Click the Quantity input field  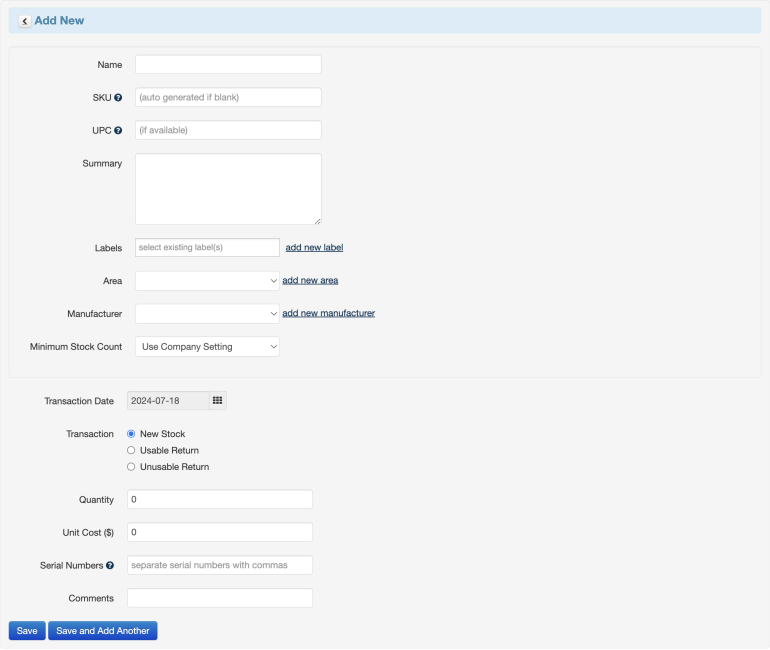(x=220, y=500)
